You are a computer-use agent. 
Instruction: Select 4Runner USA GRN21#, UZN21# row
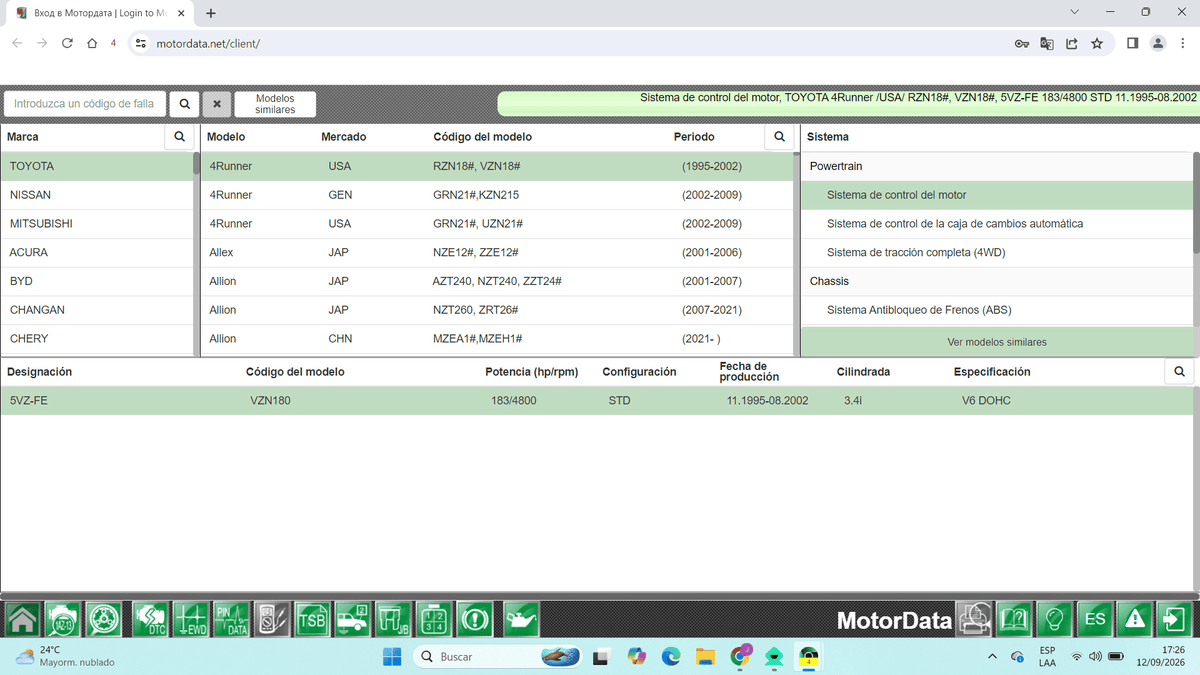pyautogui.click(x=497, y=224)
